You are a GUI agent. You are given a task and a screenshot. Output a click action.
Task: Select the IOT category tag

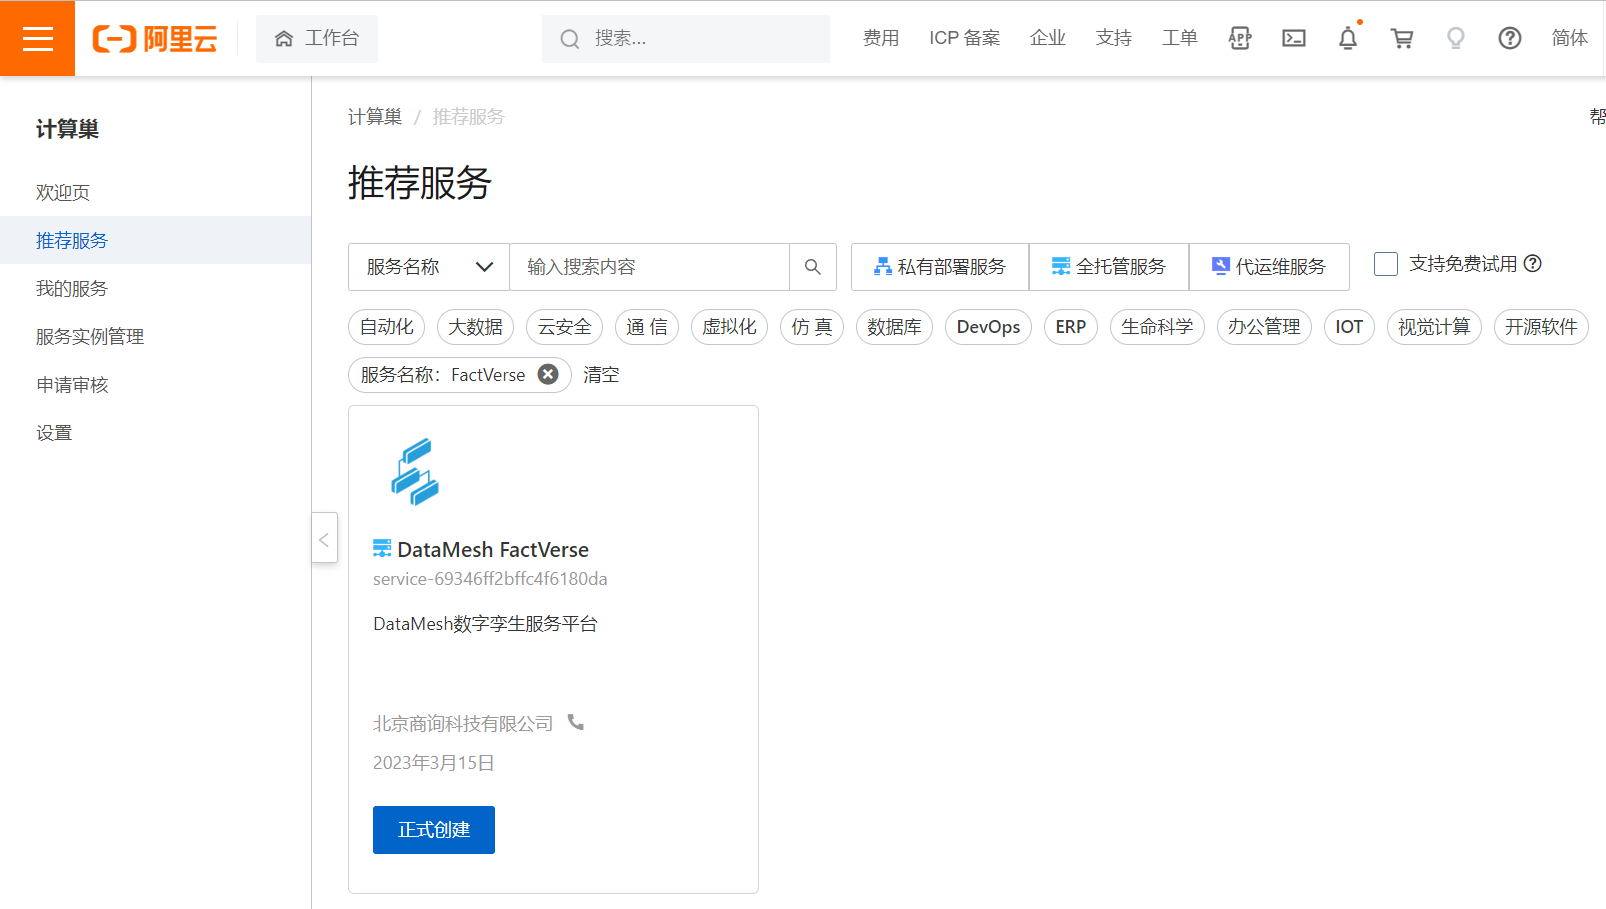pyautogui.click(x=1349, y=327)
